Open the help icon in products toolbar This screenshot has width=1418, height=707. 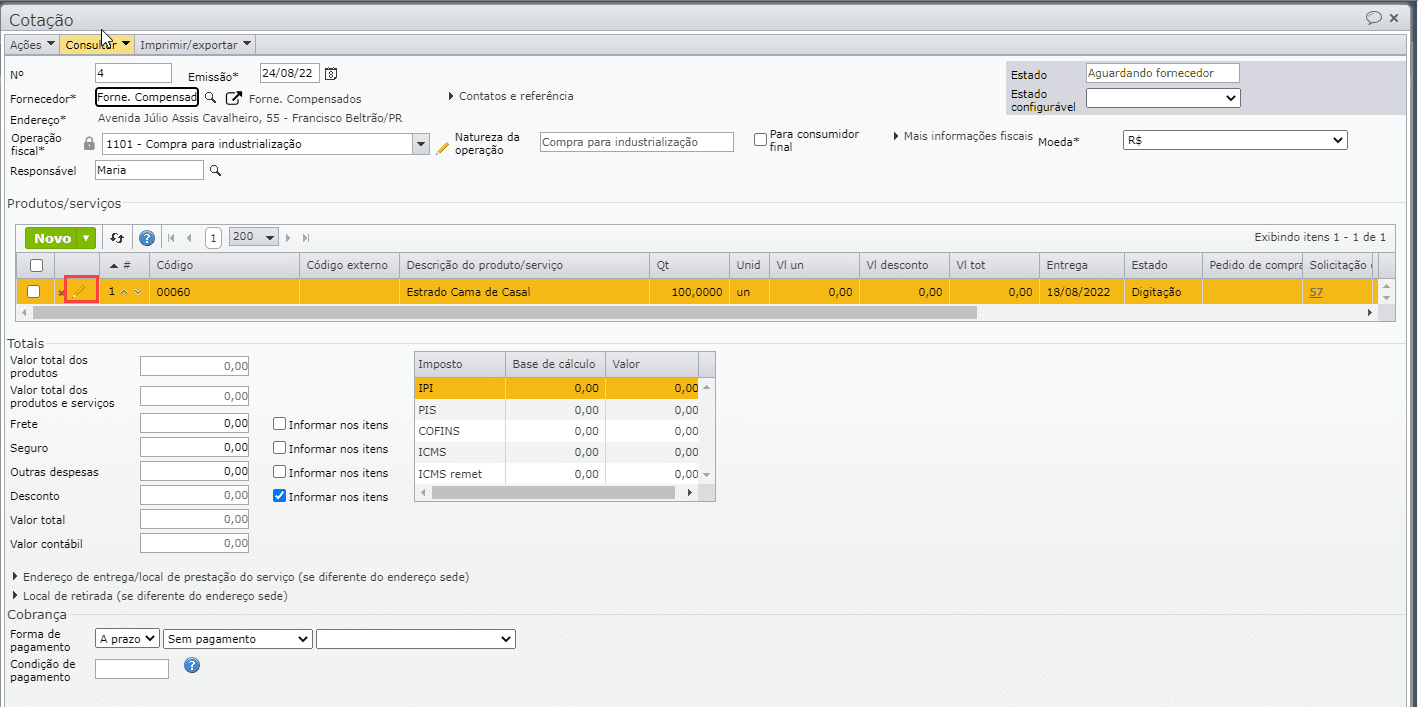(147, 238)
